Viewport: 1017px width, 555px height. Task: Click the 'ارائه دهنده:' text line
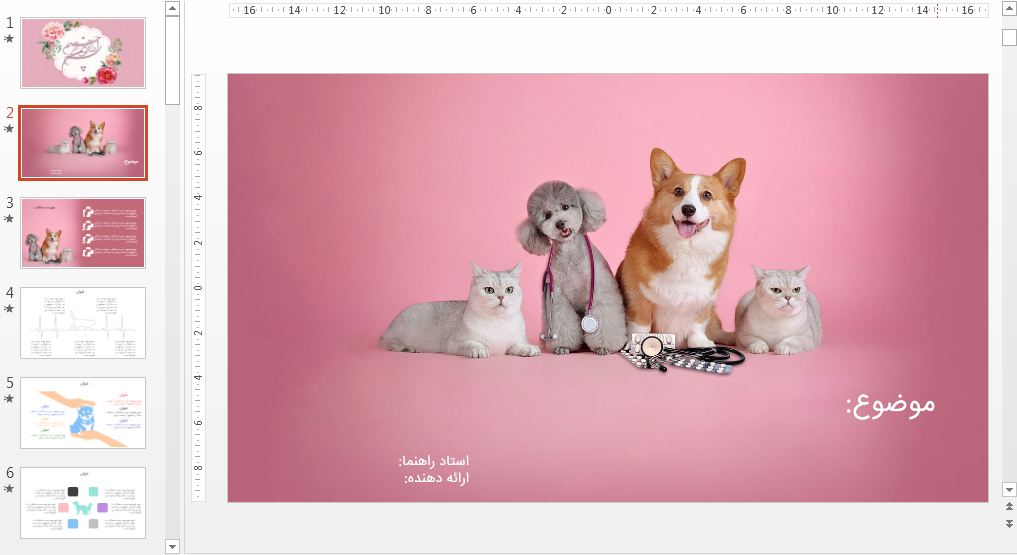pyautogui.click(x=436, y=478)
